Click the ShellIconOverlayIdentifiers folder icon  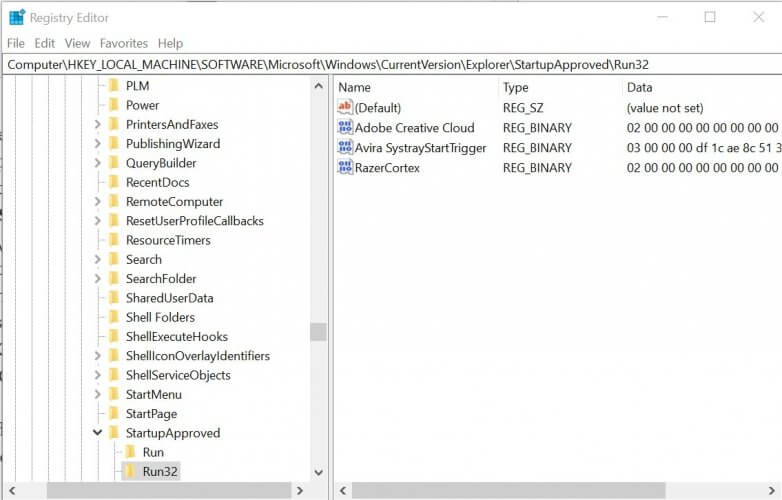click(x=114, y=355)
